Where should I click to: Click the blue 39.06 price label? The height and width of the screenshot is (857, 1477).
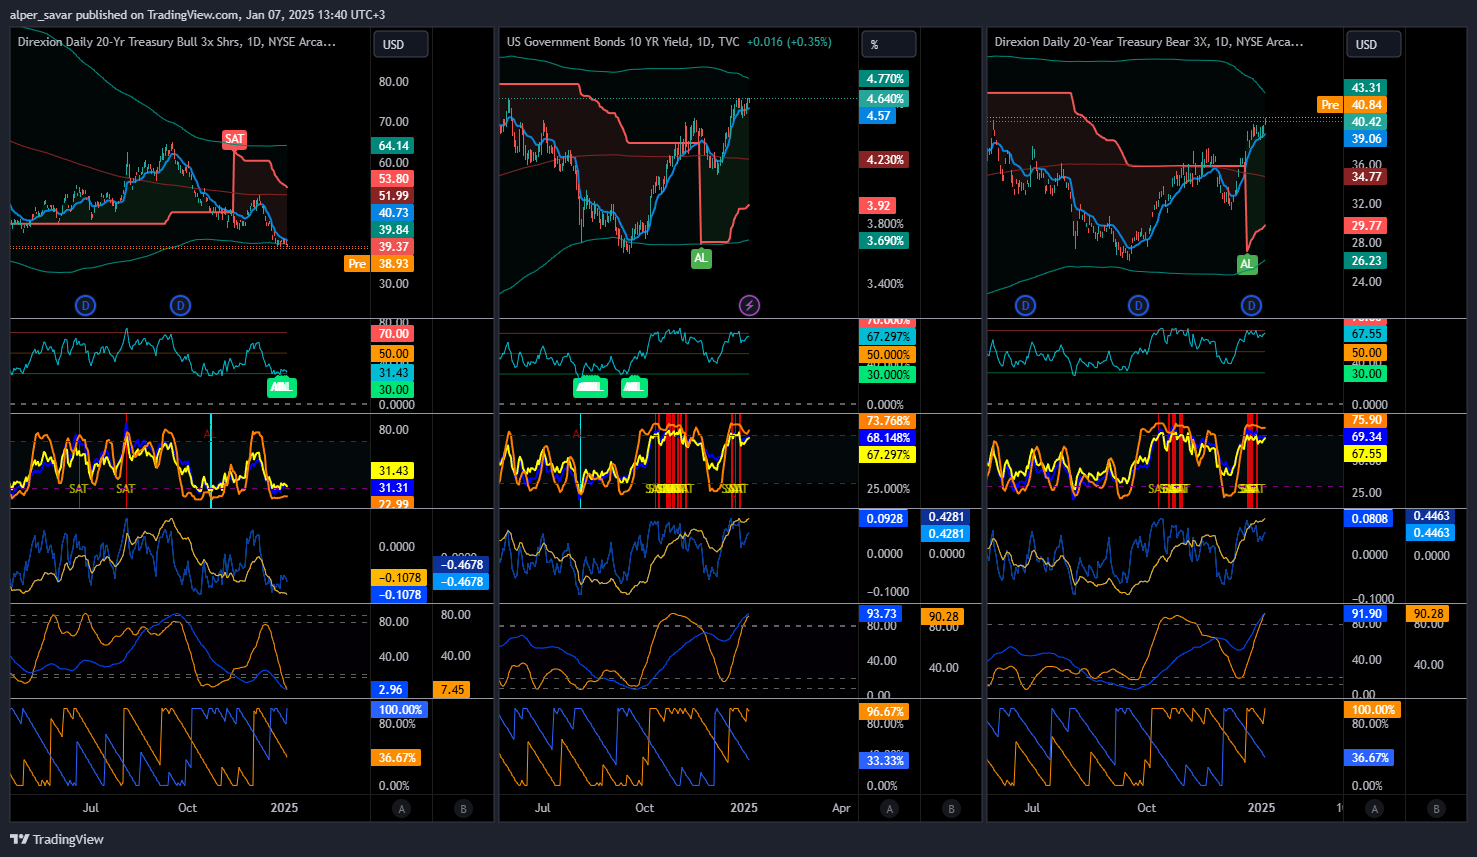[x=1367, y=139]
